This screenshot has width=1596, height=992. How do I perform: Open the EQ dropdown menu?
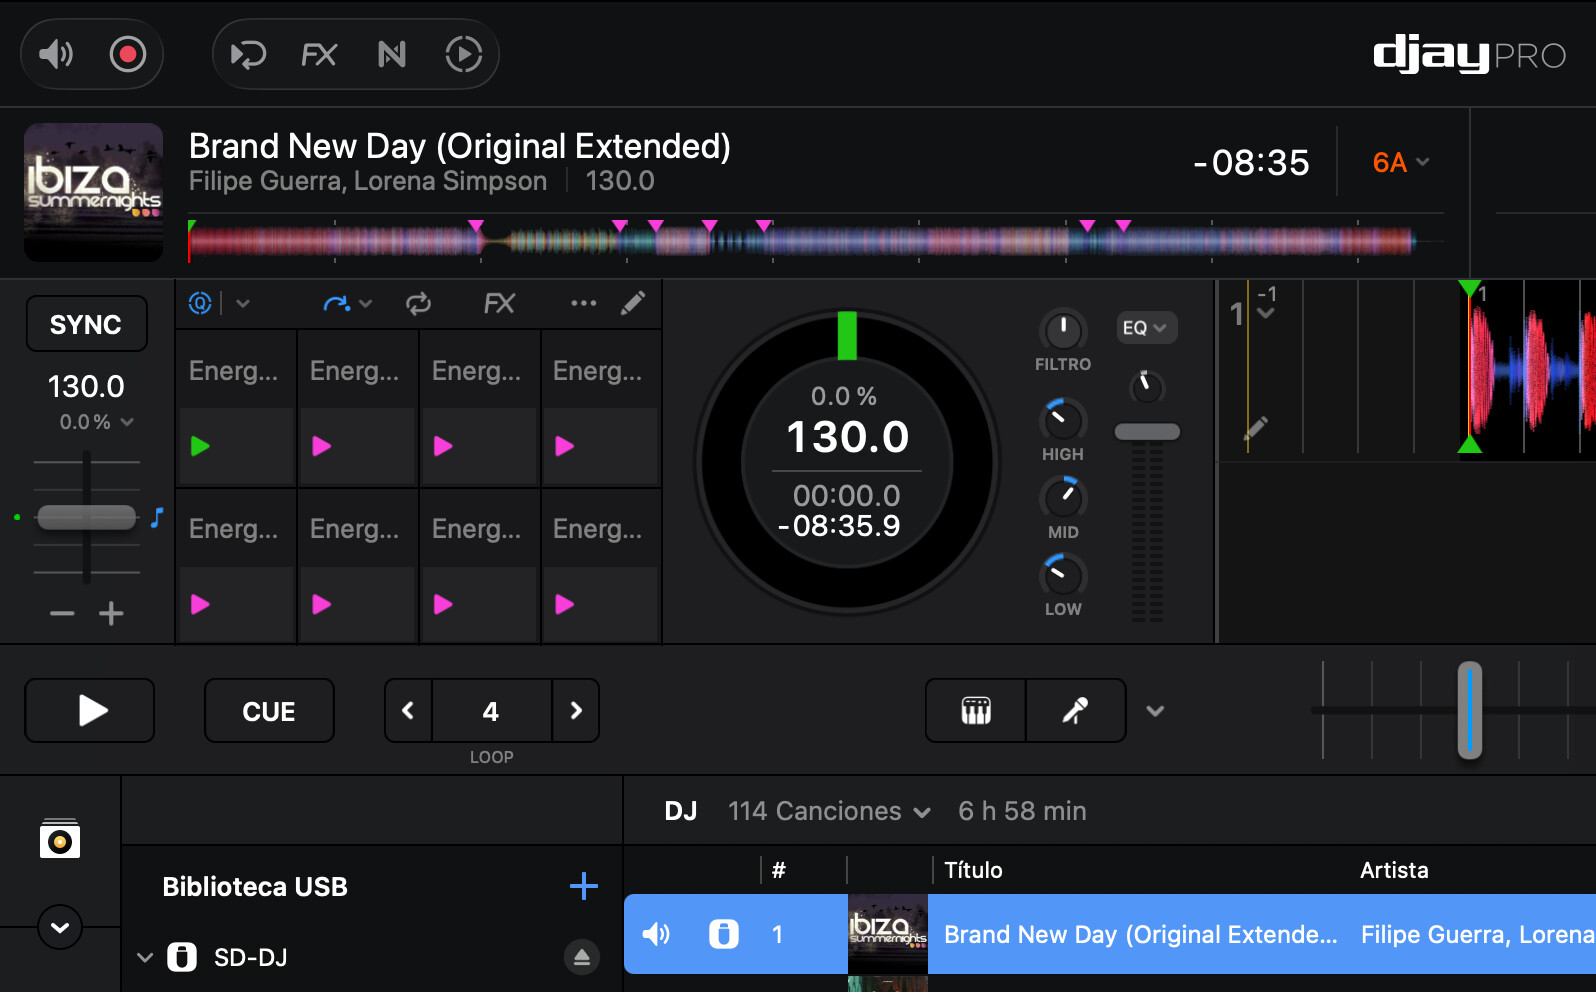pyautogui.click(x=1145, y=328)
